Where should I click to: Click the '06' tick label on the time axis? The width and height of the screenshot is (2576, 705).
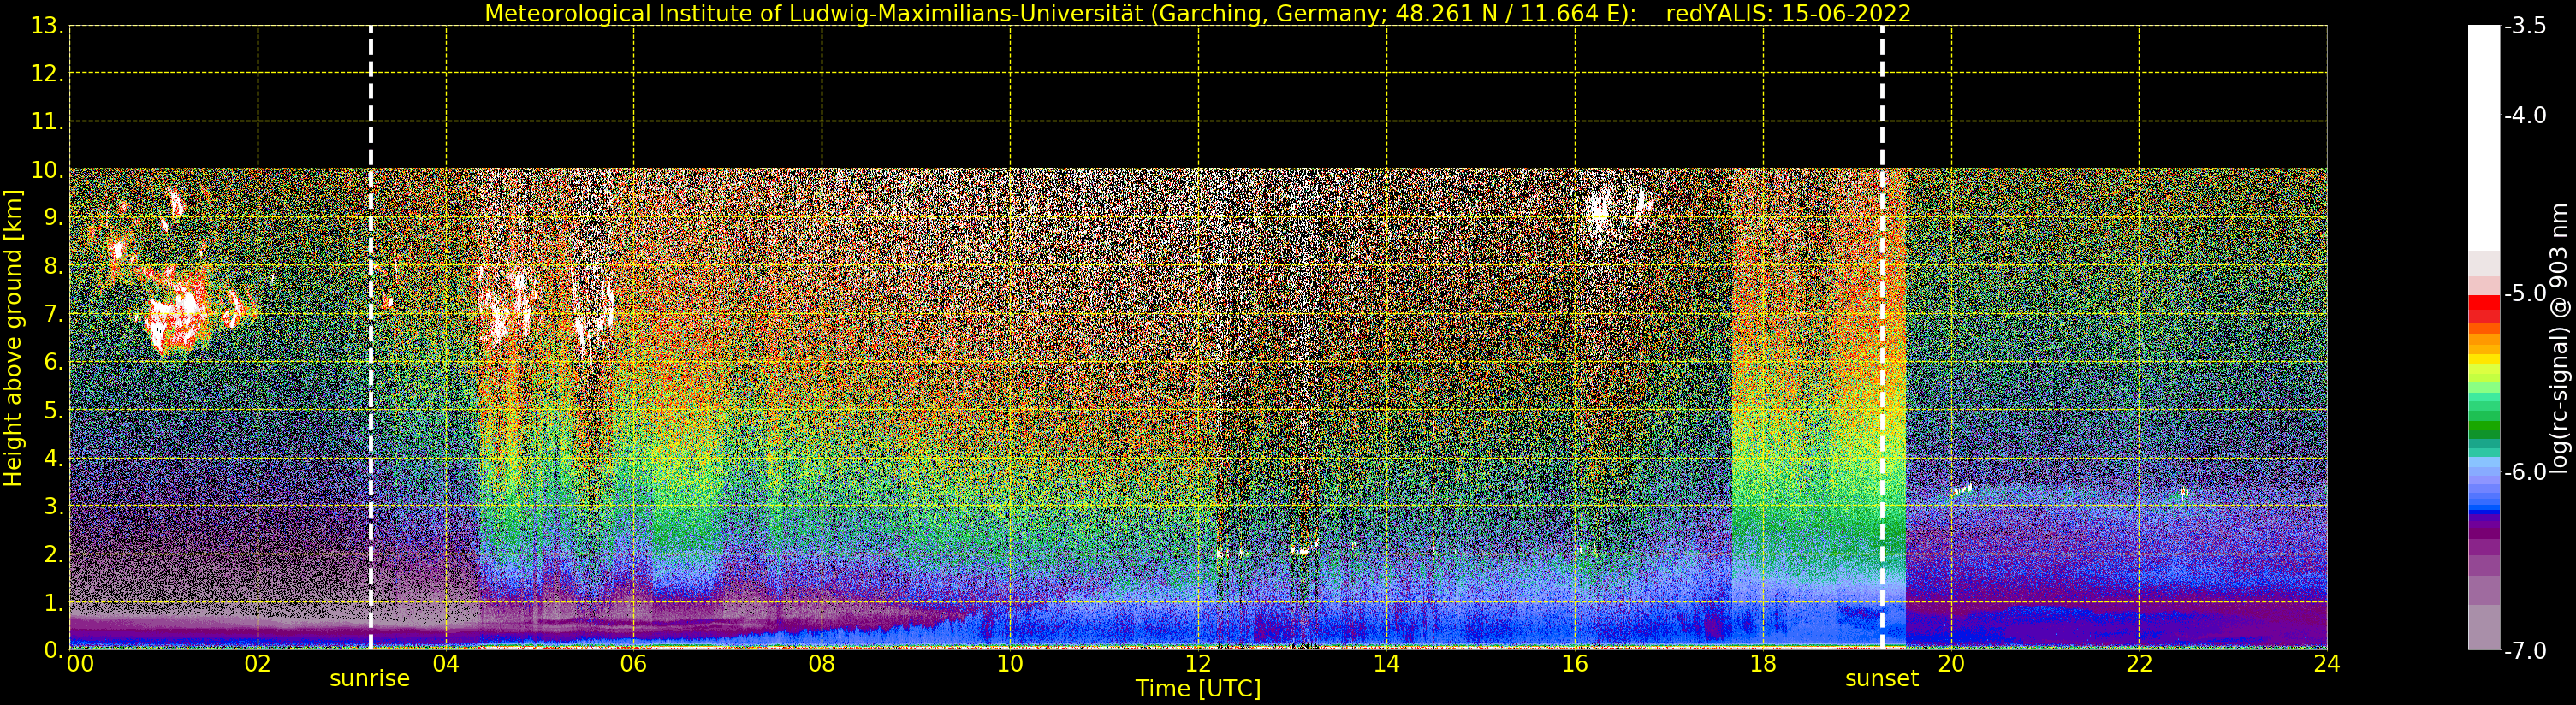pos(634,664)
